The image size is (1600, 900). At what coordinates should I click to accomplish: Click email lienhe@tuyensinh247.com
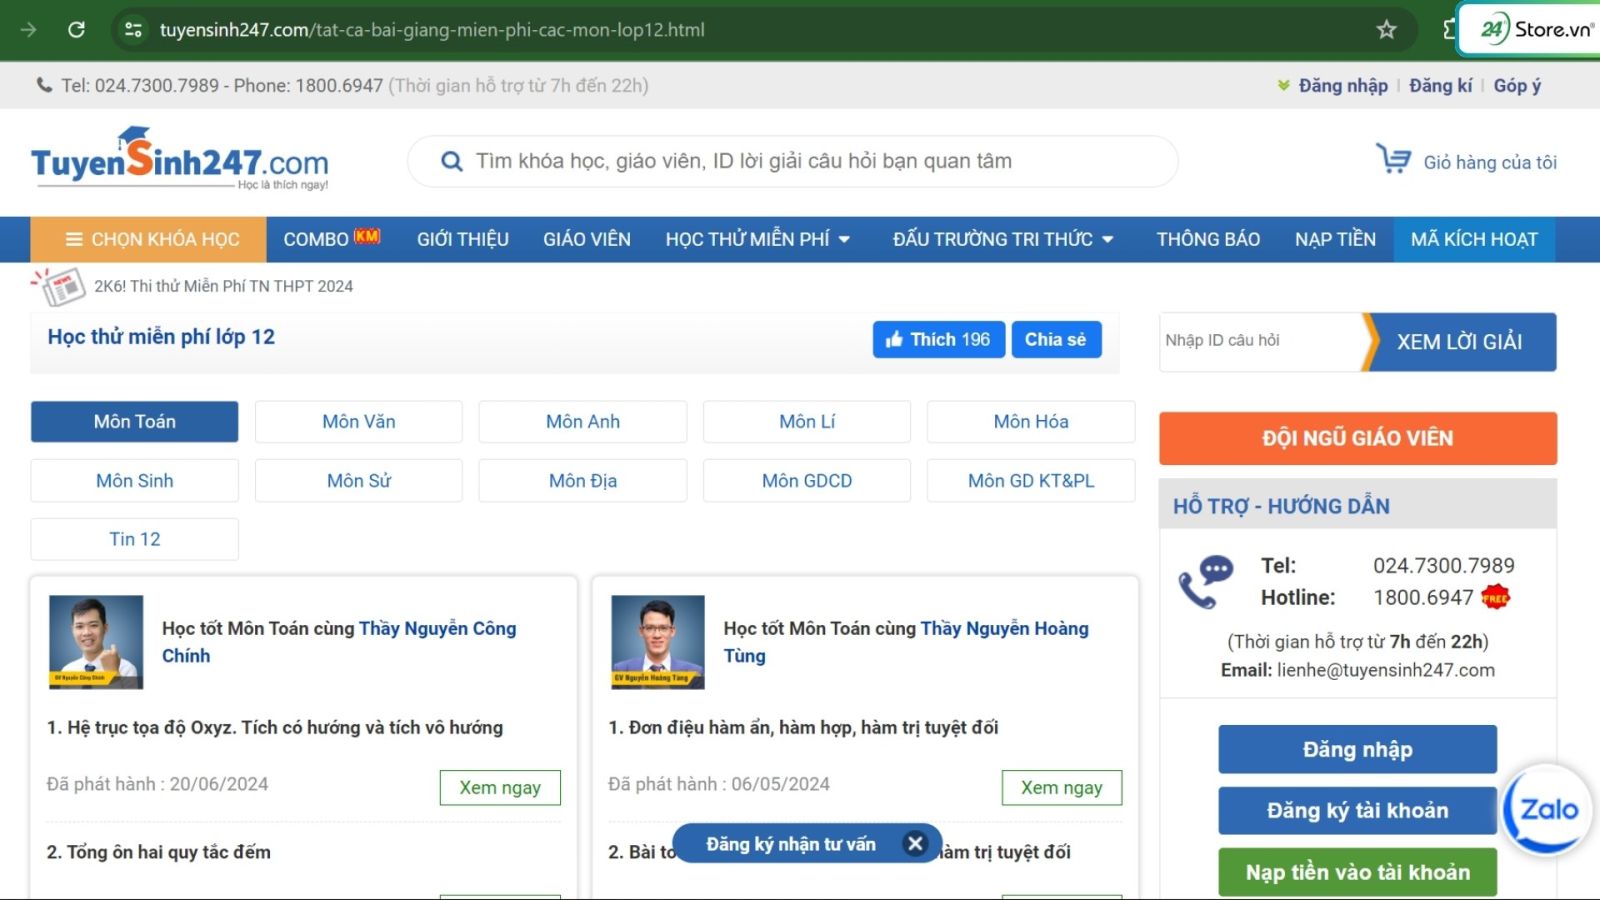[x=1386, y=670]
